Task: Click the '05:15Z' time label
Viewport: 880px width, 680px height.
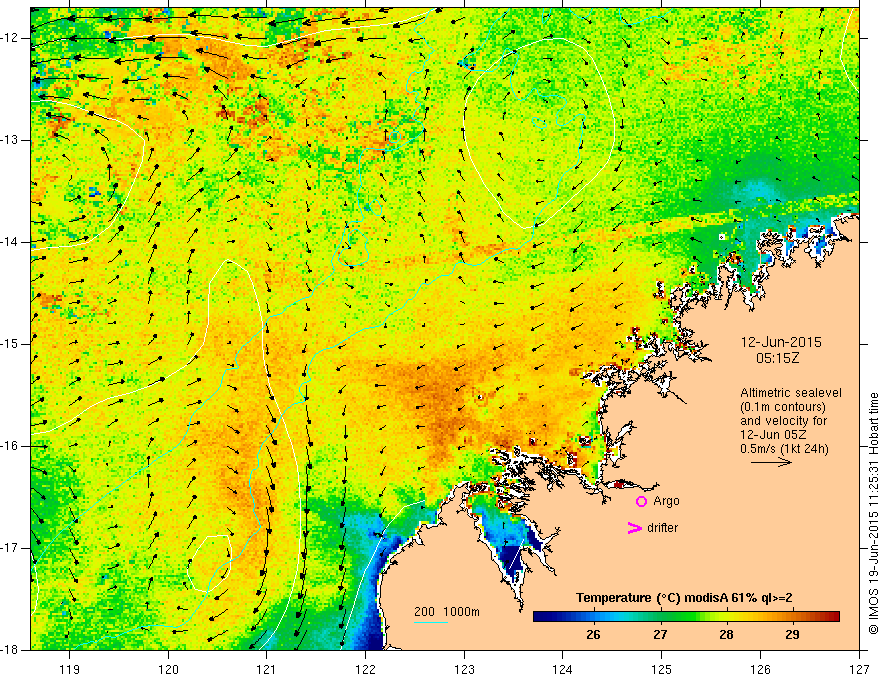Action: (x=777, y=358)
